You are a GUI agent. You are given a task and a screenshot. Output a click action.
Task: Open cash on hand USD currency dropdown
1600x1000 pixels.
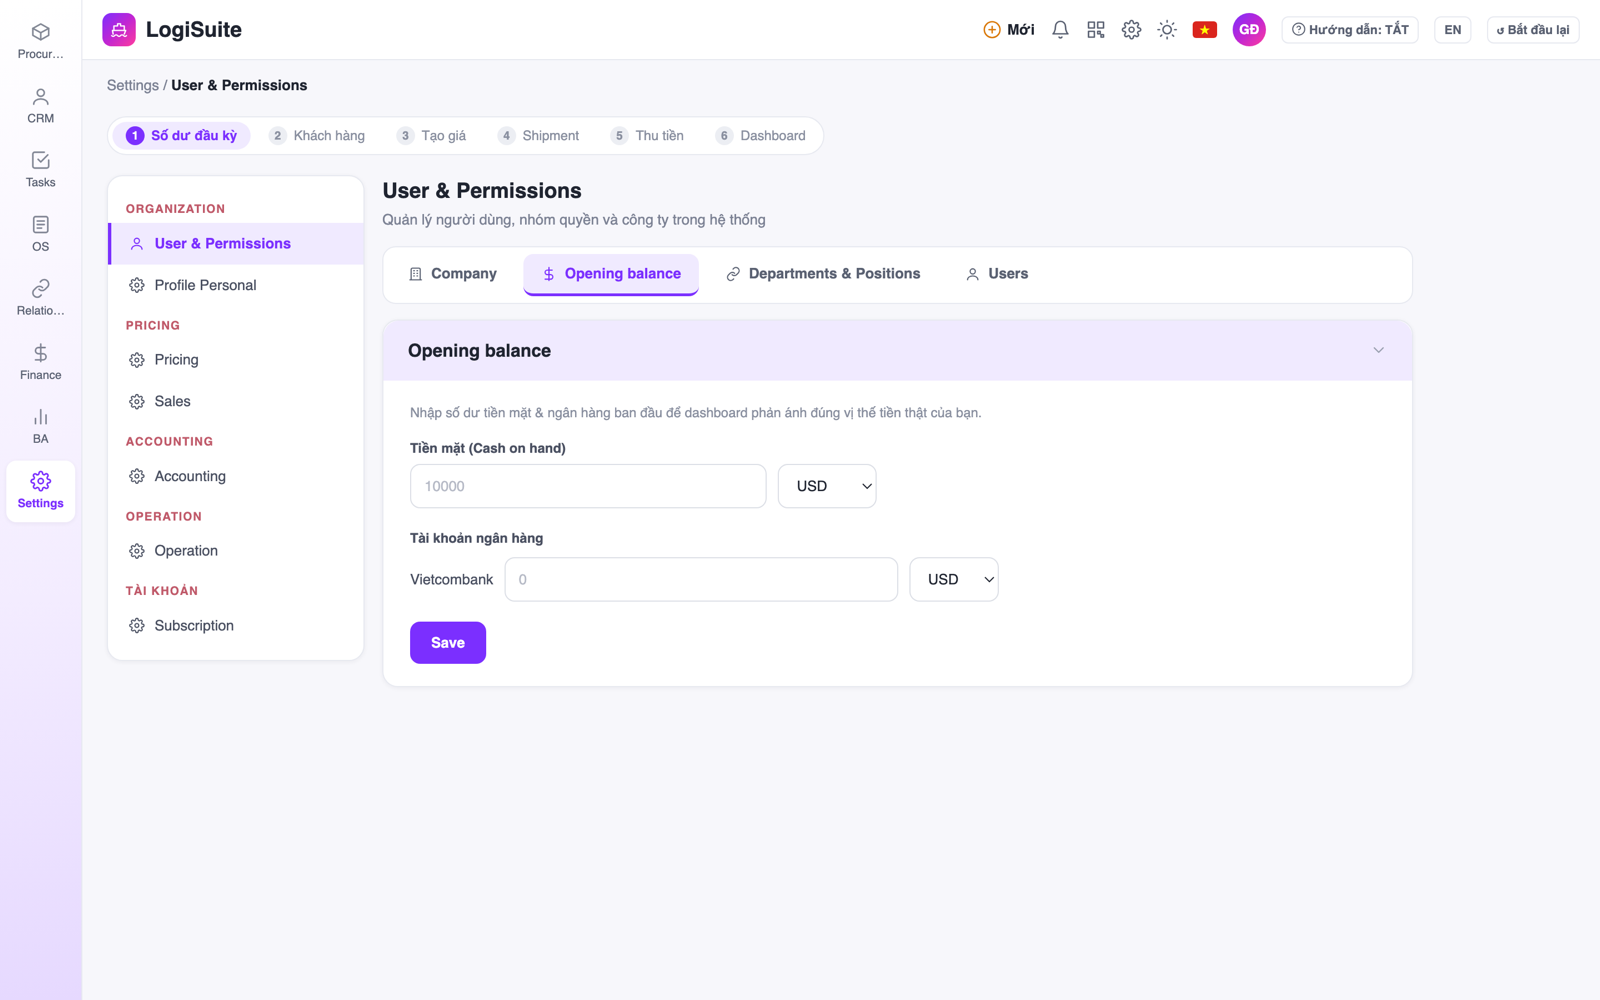point(827,486)
